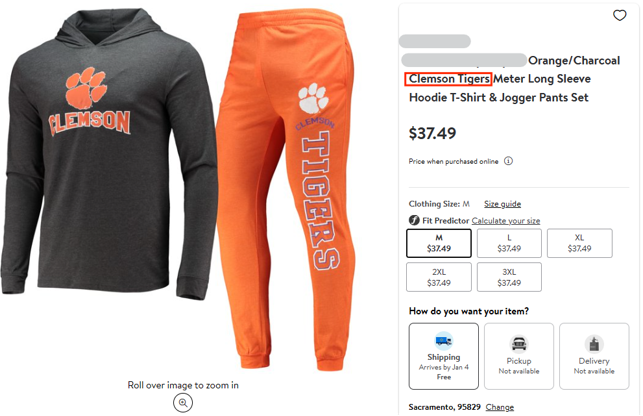Choose Delivery fulfillment option

pos(594,356)
